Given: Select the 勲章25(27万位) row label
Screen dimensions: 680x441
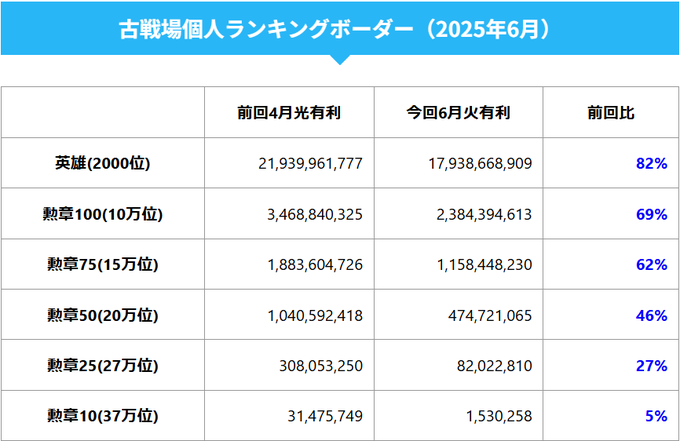Looking at the screenshot, I should 103,366.
